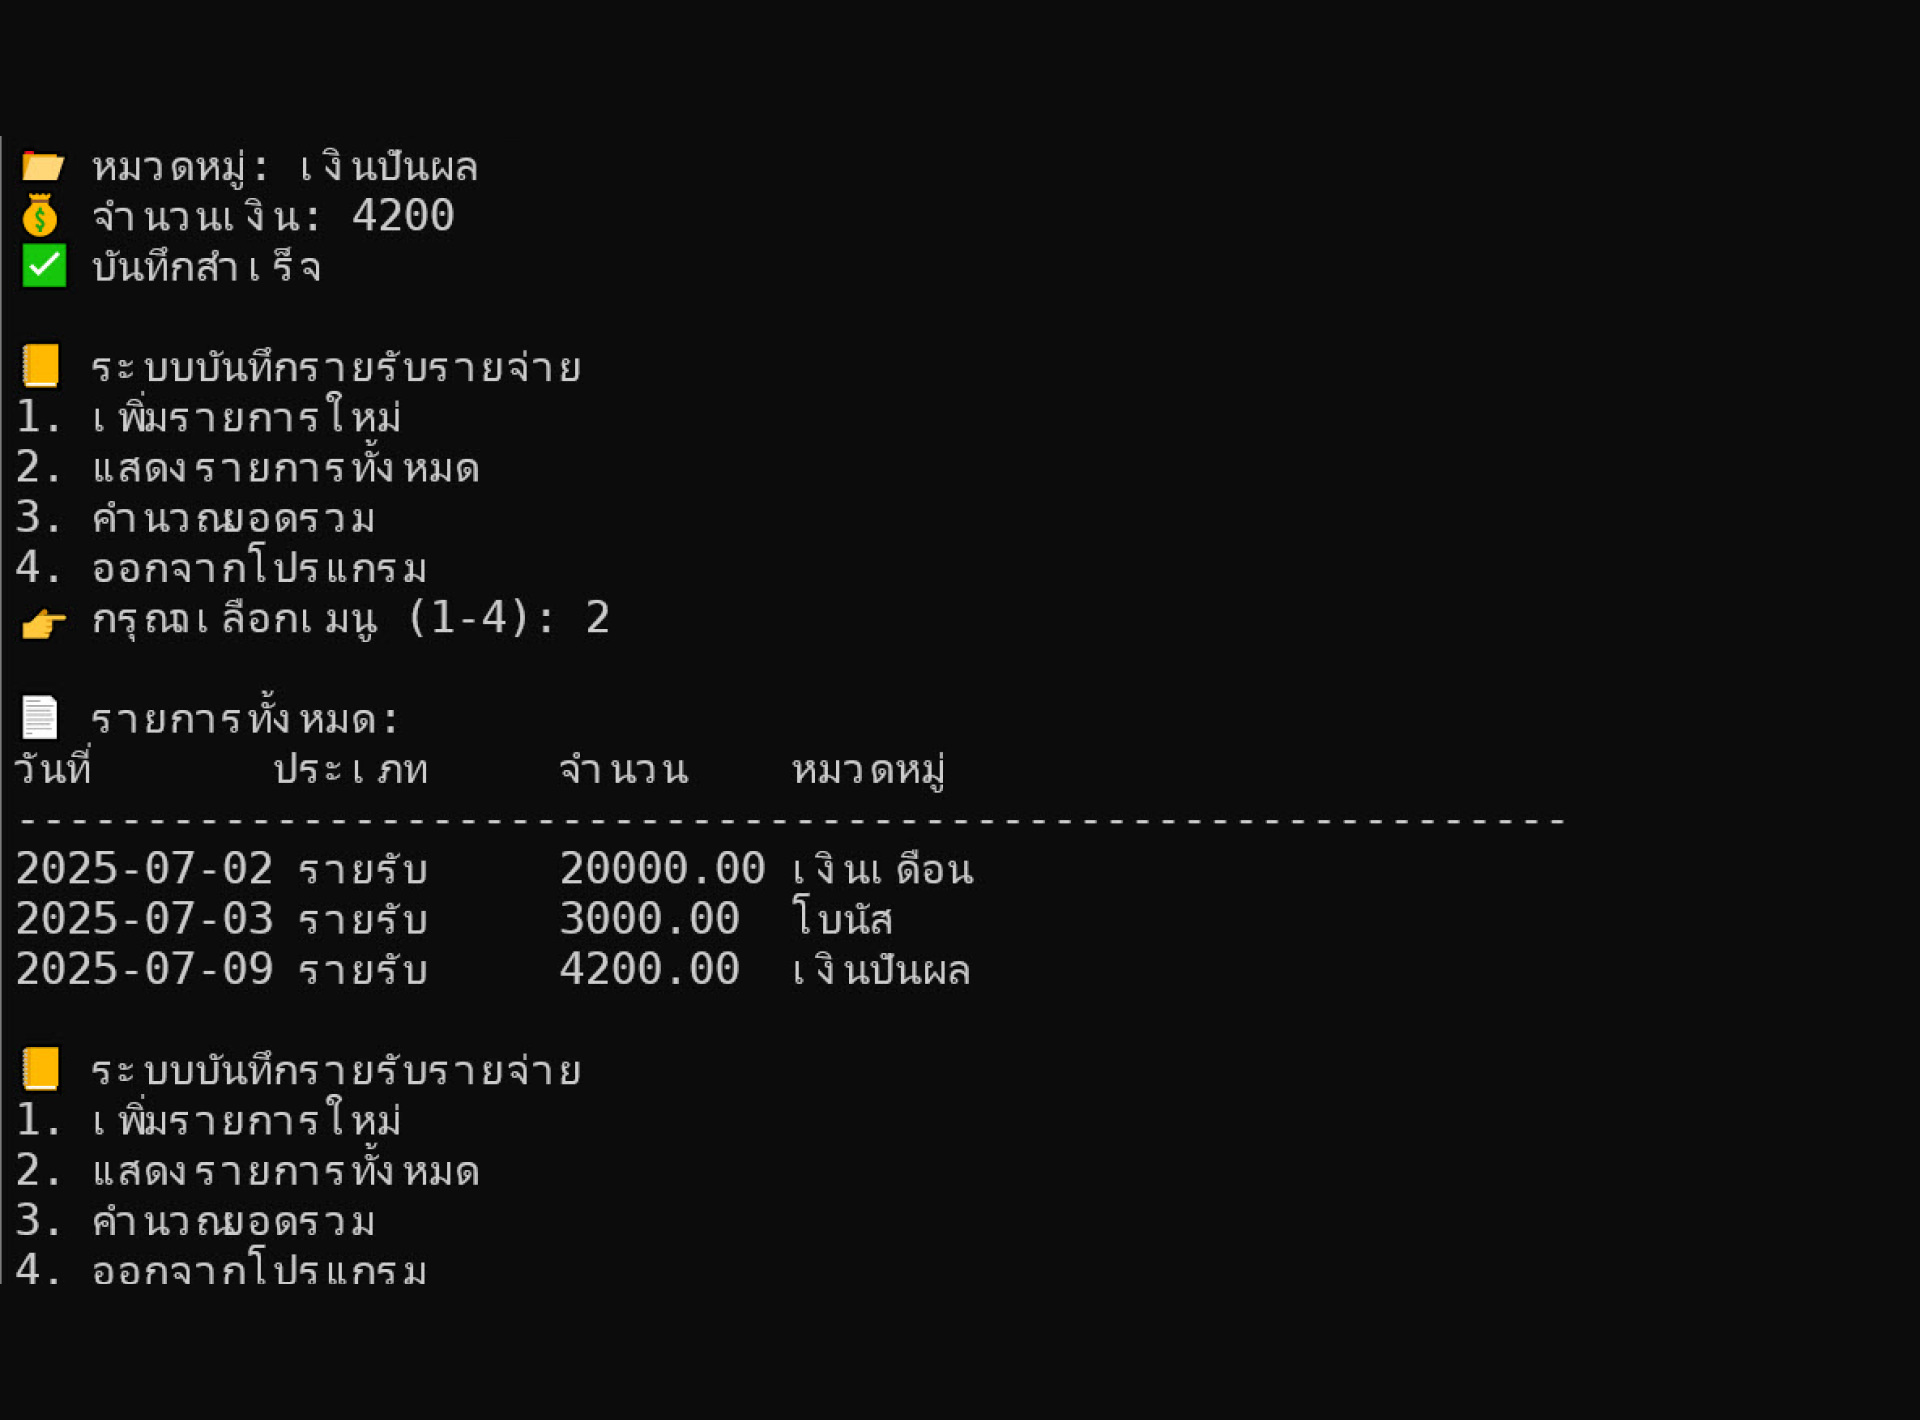Click the document page list icon
Image resolution: width=1920 pixels, height=1420 pixels.
[40, 717]
